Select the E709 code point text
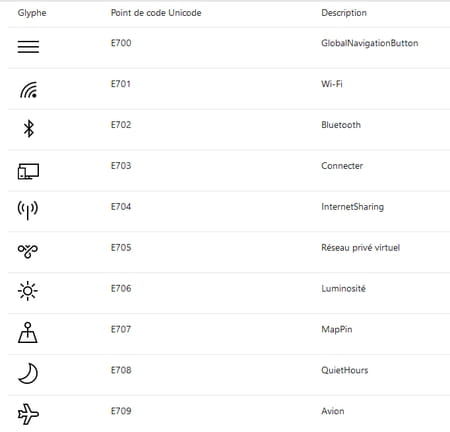Viewport: 450px width, 432px height. pyautogui.click(x=121, y=411)
